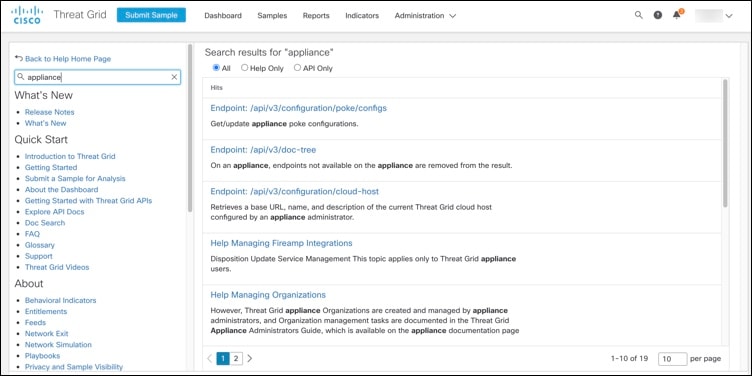
Task: Go to previous results page arrow
Action: click(x=210, y=358)
